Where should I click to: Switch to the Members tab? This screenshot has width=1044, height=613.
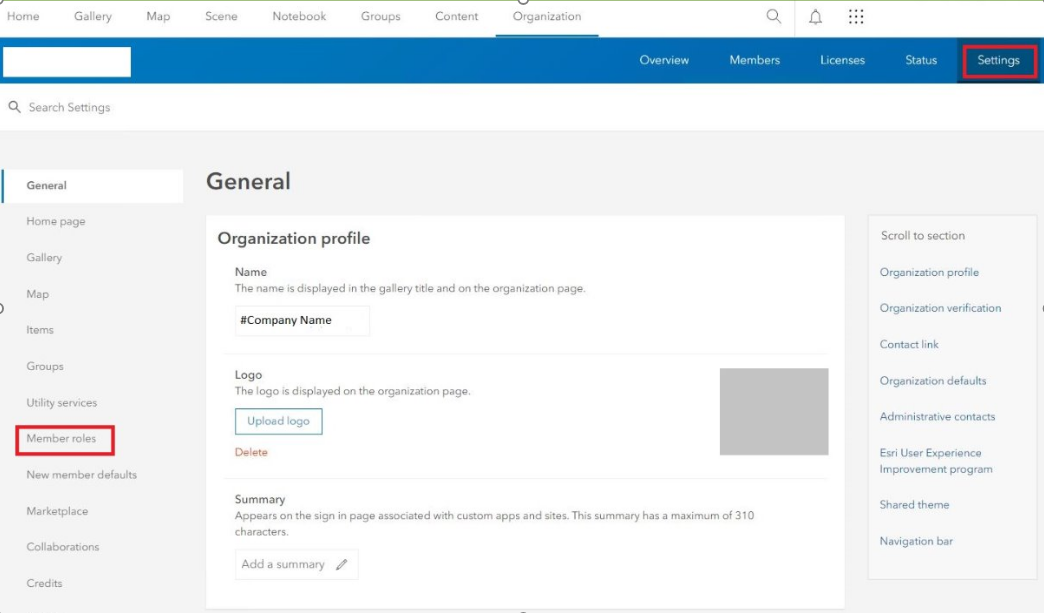(x=754, y=60)
